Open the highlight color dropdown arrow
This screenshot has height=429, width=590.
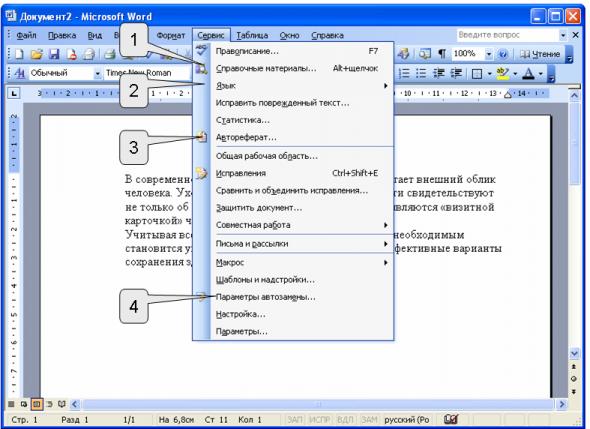click(515, 73)
